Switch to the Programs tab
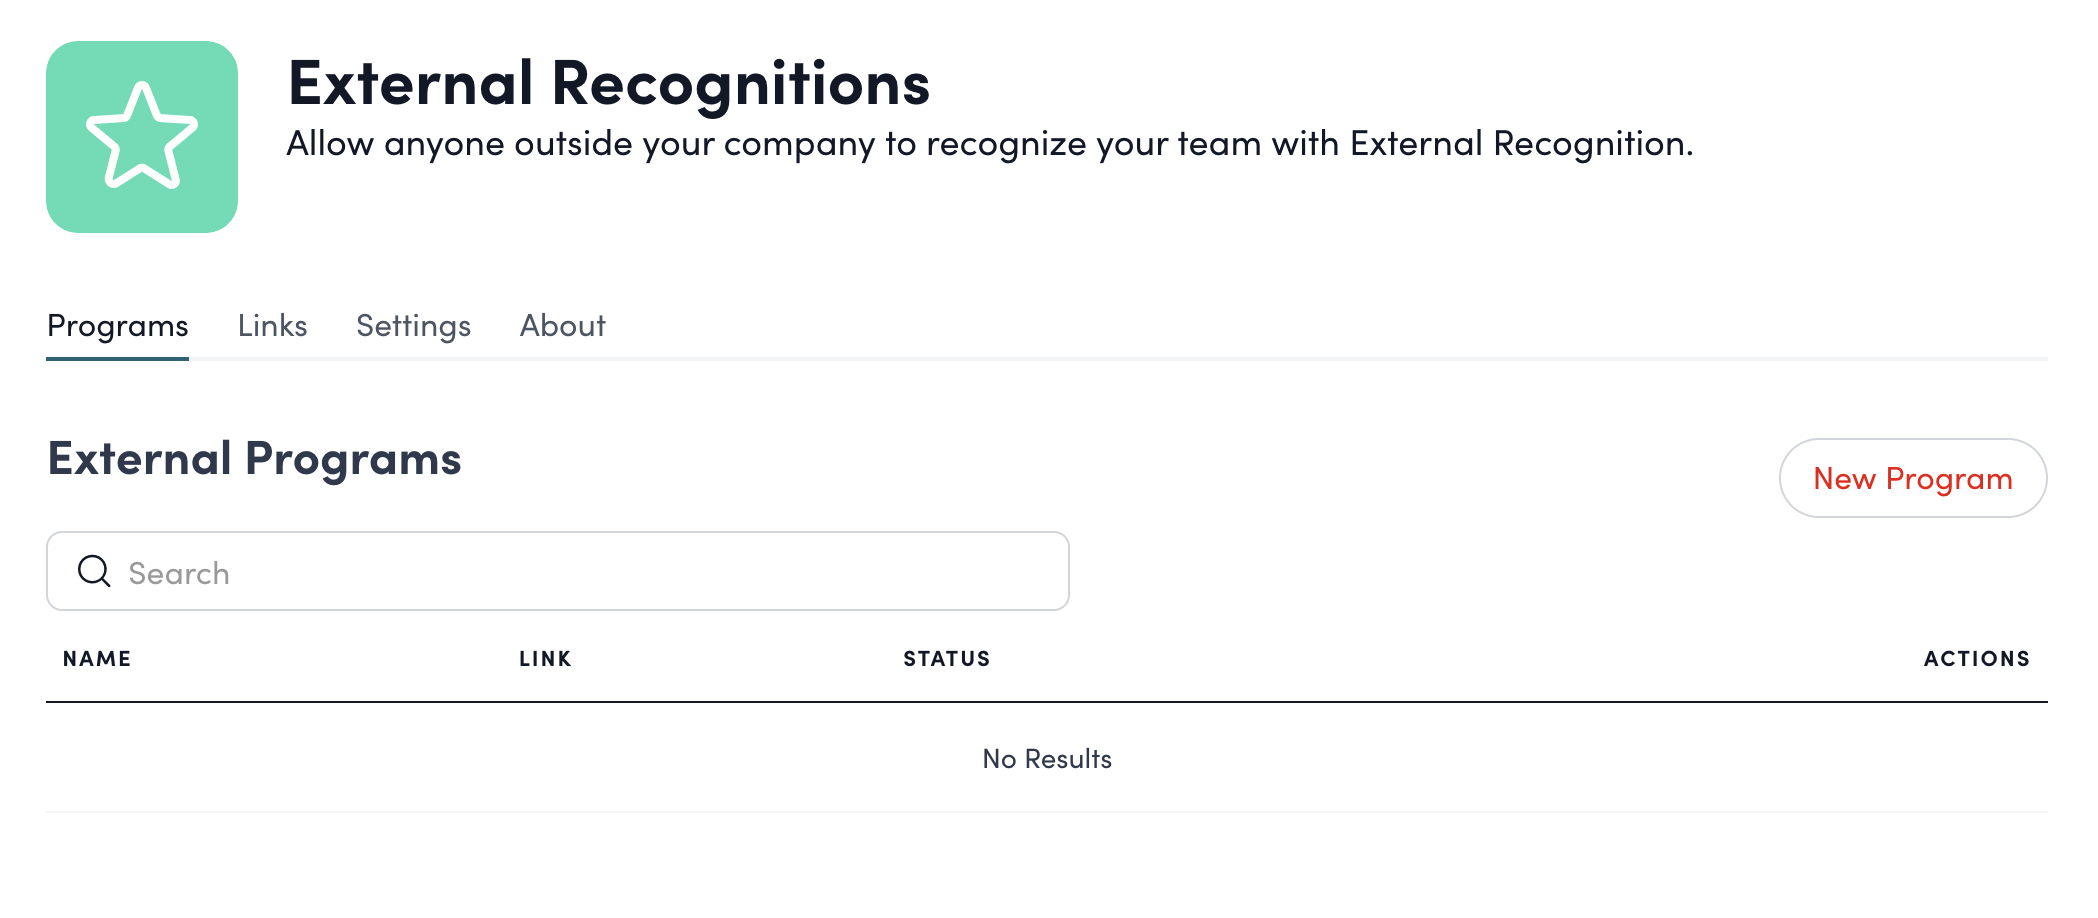Image resolution: width=2098 pixels, height=918 pixels. pyautogui.click(x=118, y=326)
